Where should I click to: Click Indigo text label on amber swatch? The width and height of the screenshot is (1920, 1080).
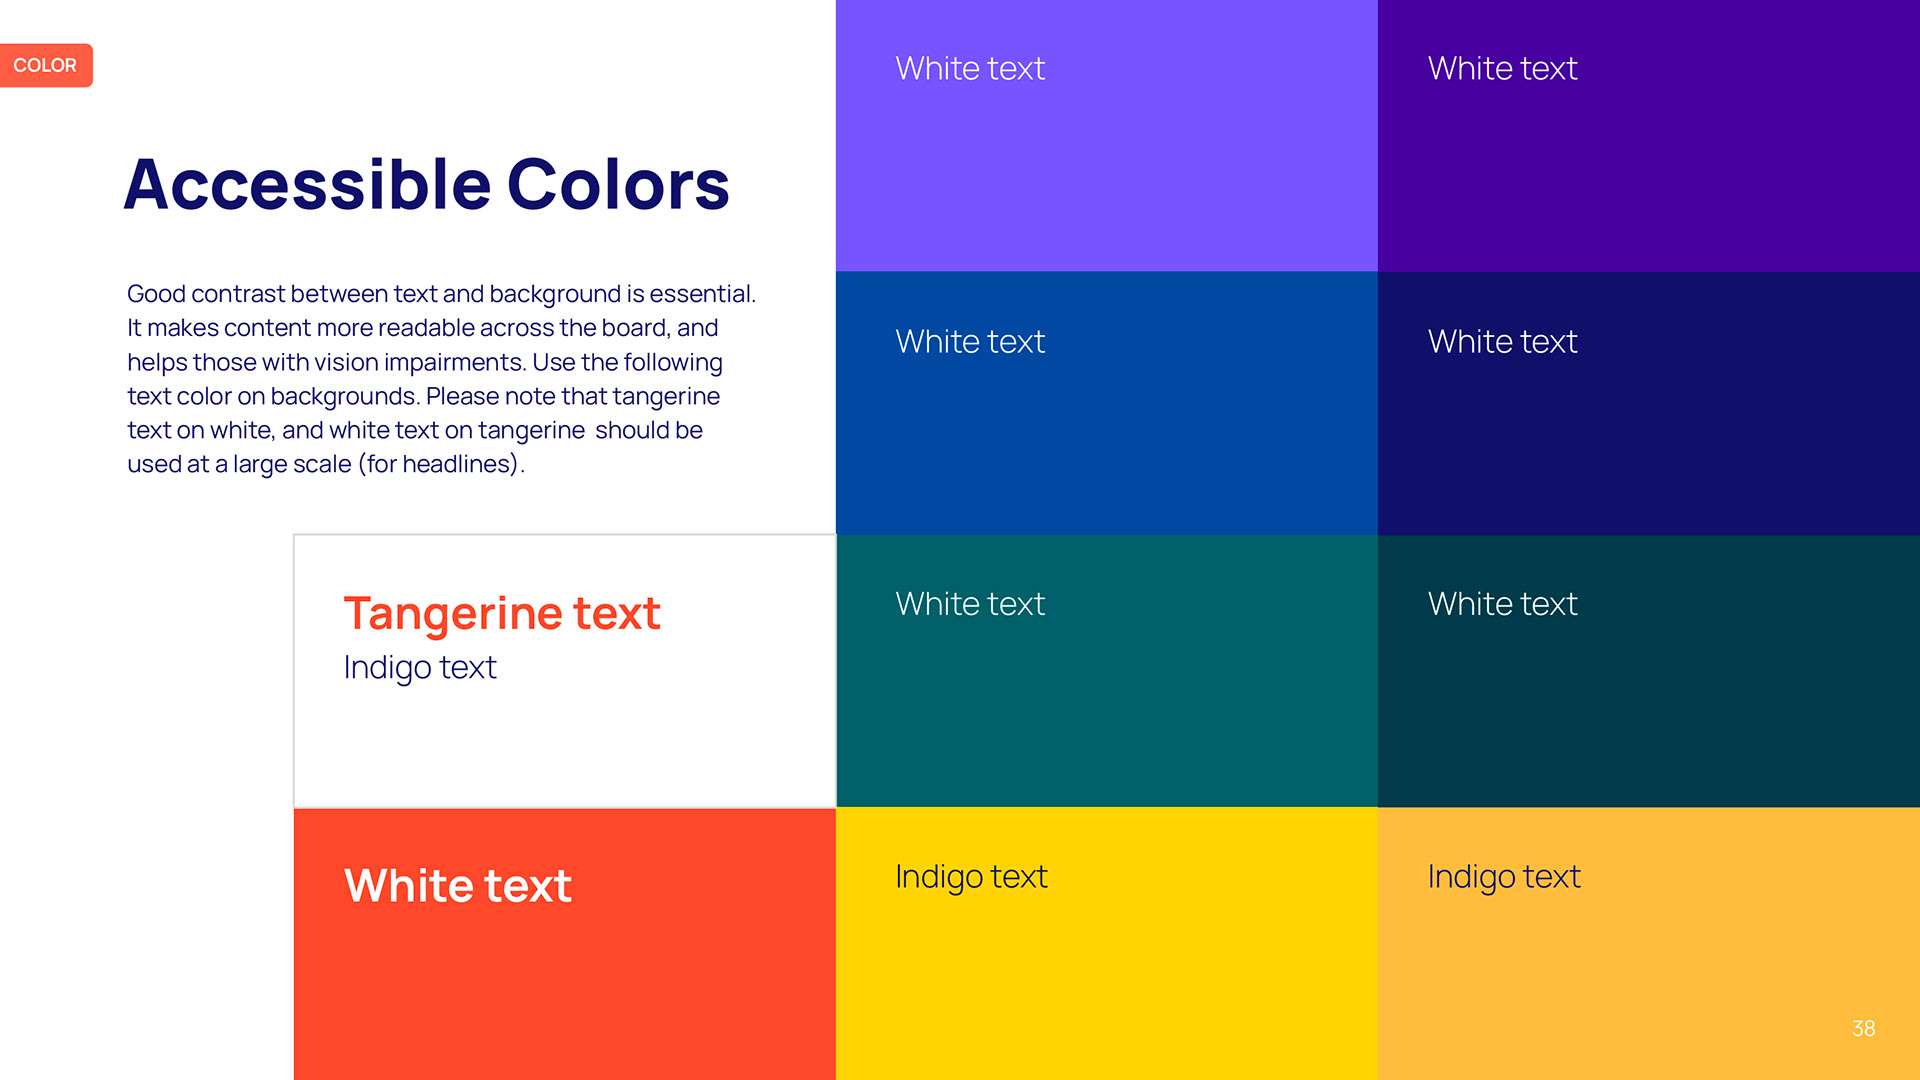pyautogui.click(x=1503, y=877)
